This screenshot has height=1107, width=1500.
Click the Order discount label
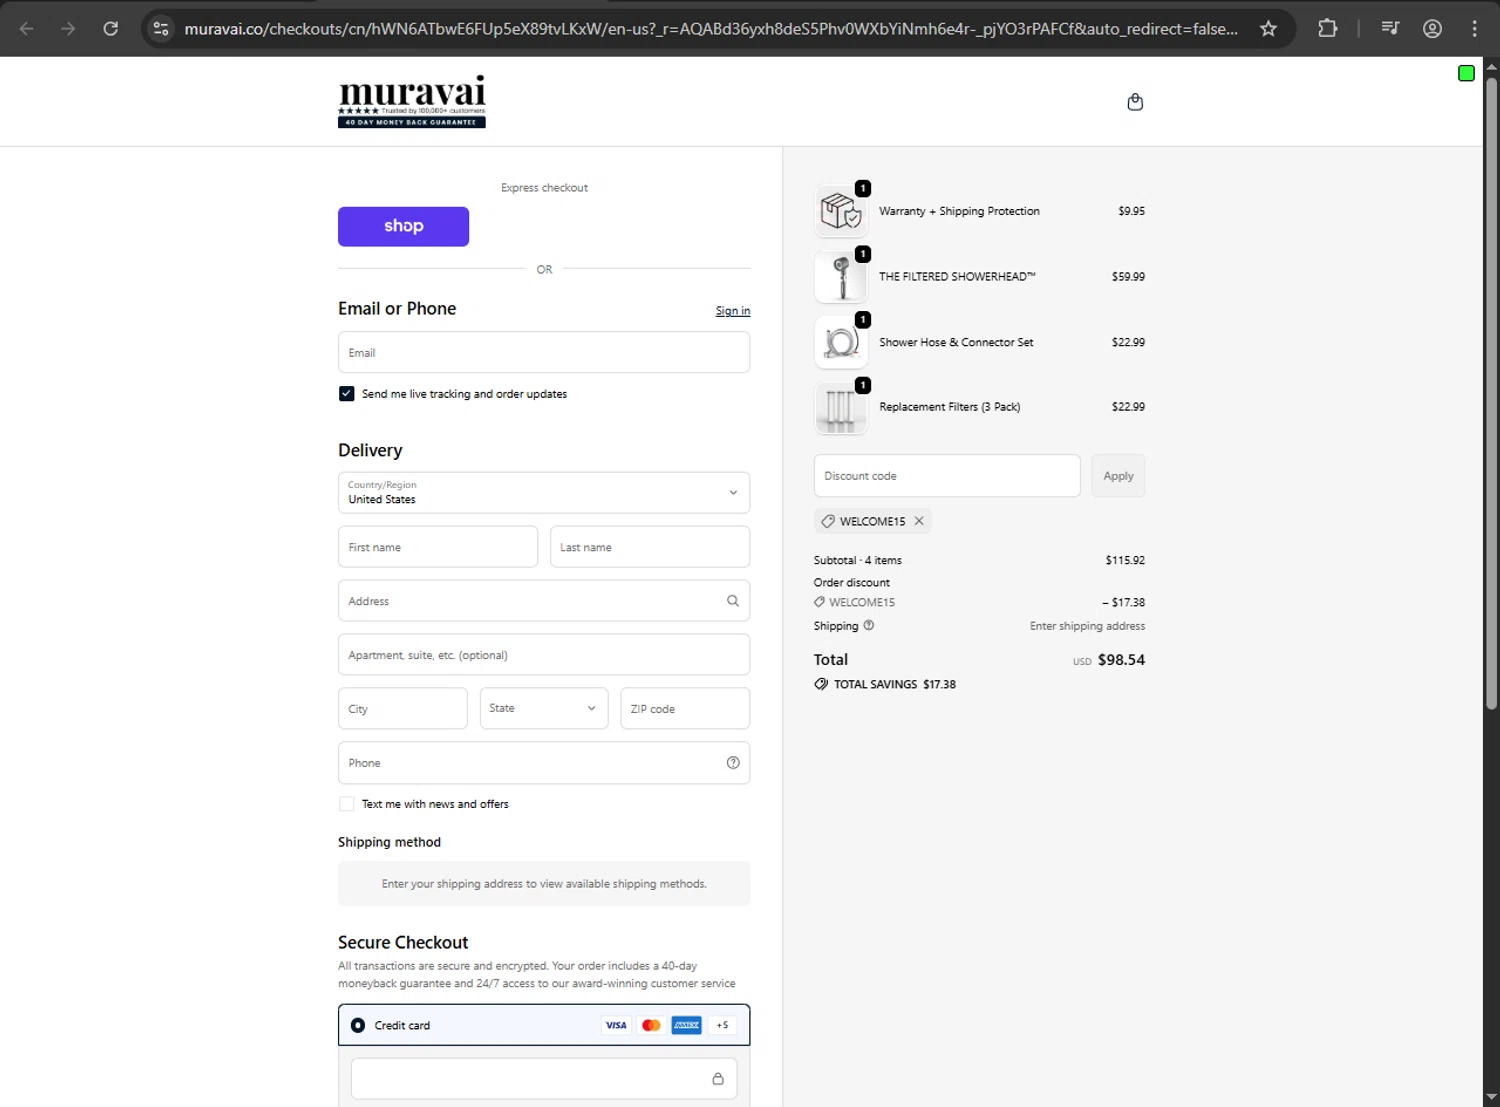click(852, 582)
